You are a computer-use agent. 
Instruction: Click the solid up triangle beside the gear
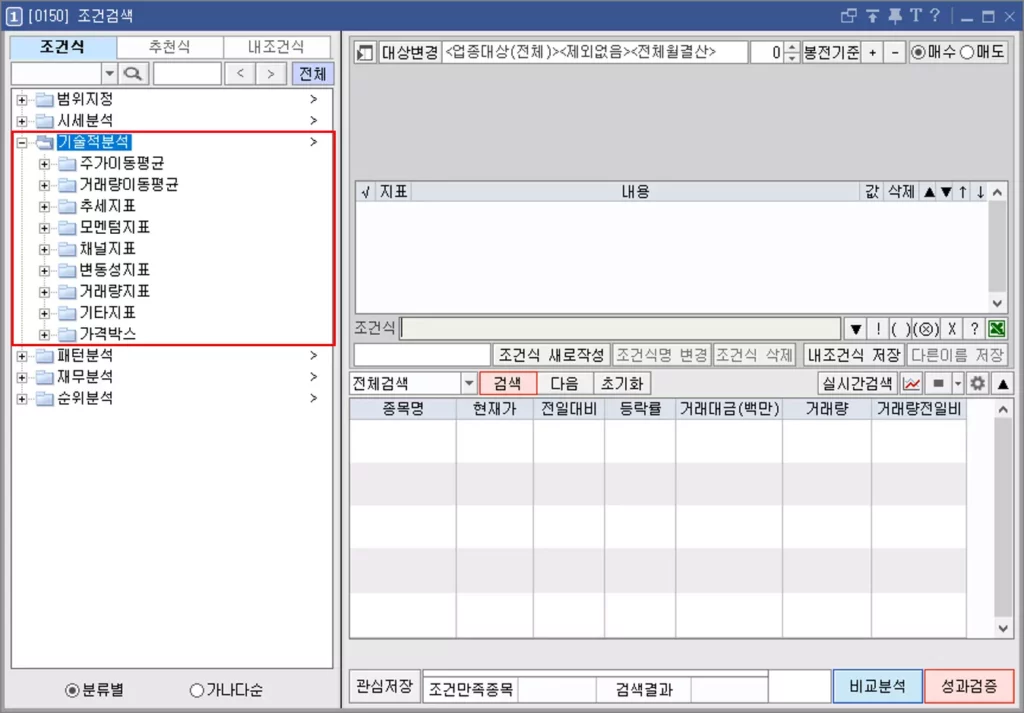click(1002, 383)
